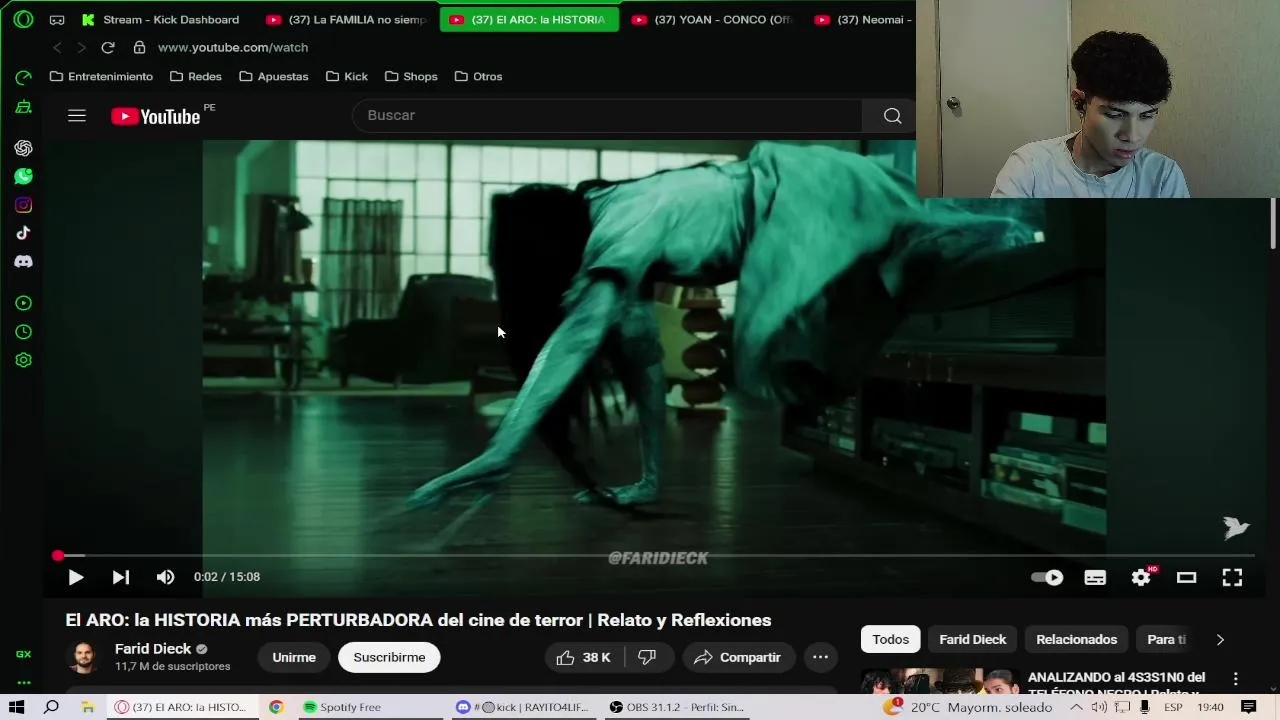This screenshot has width=1280, height=720.
Task: Click the video progress bar scrubber
Action: pyautogui.click(x=58, y=556)
